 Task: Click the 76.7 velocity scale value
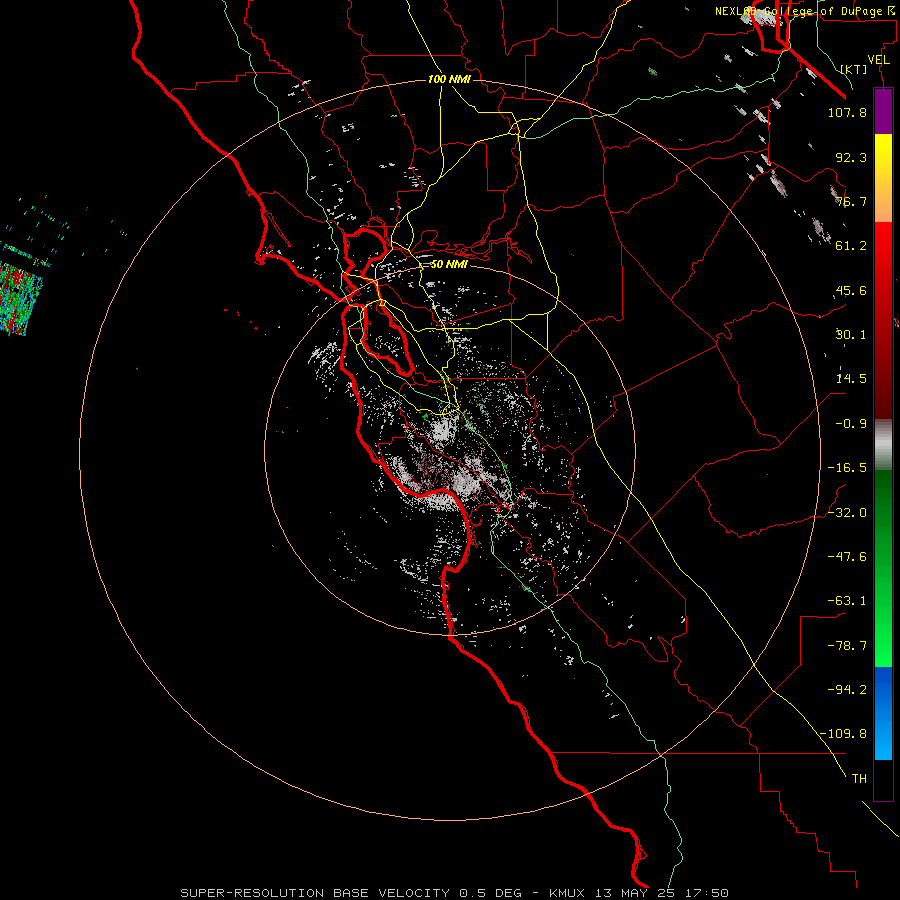point(851,201)
